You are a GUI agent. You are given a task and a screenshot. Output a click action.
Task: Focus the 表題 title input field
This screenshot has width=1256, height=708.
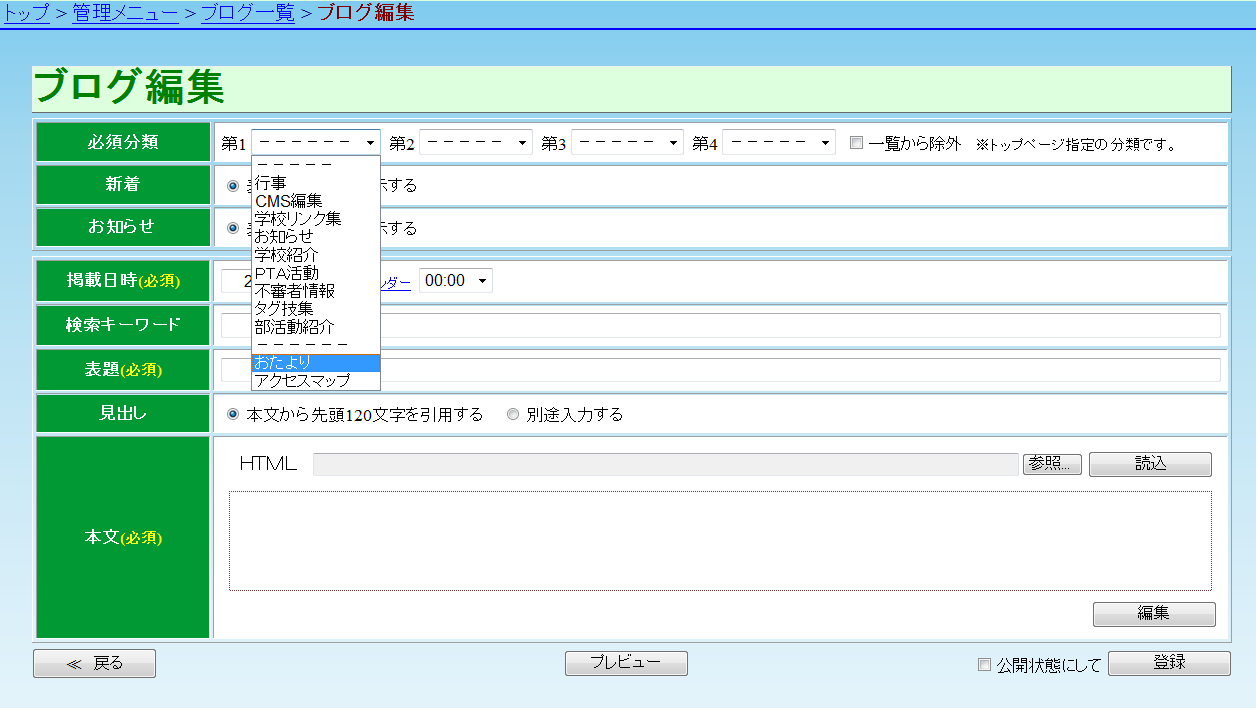720,370
